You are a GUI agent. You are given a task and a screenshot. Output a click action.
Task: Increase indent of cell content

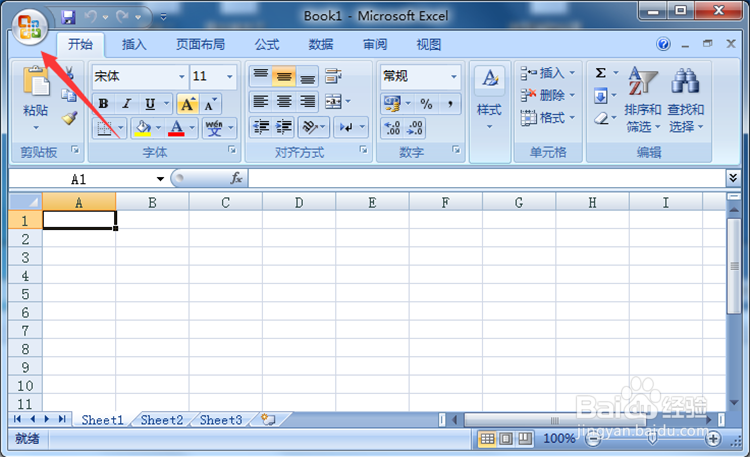[x=284, y=127]
